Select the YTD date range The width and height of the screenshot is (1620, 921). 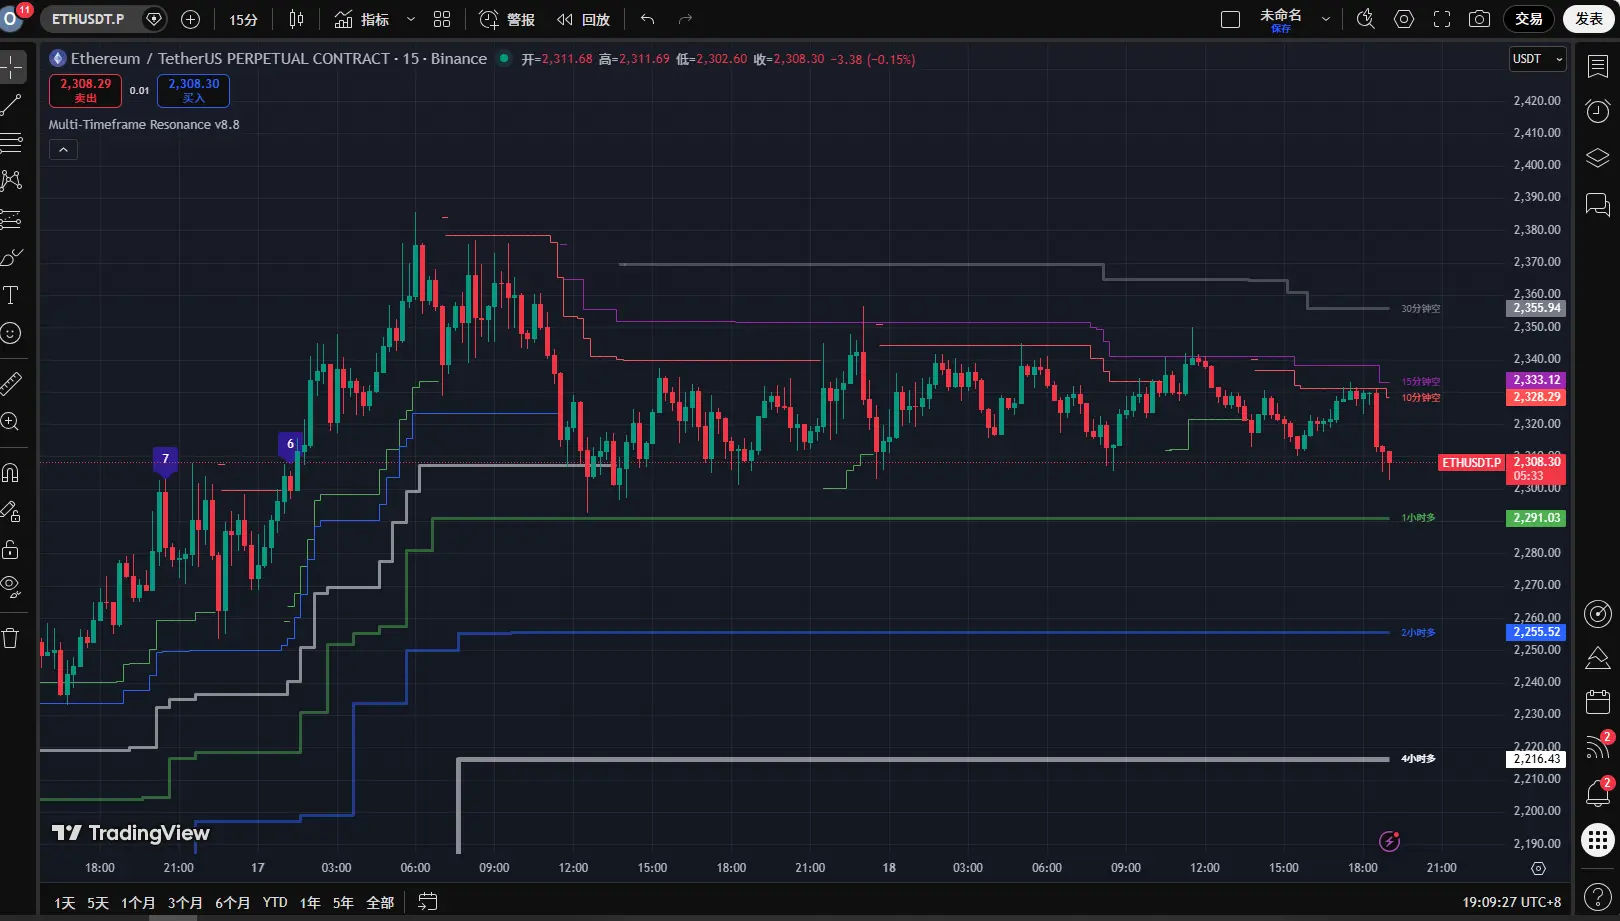pos(275,903)
